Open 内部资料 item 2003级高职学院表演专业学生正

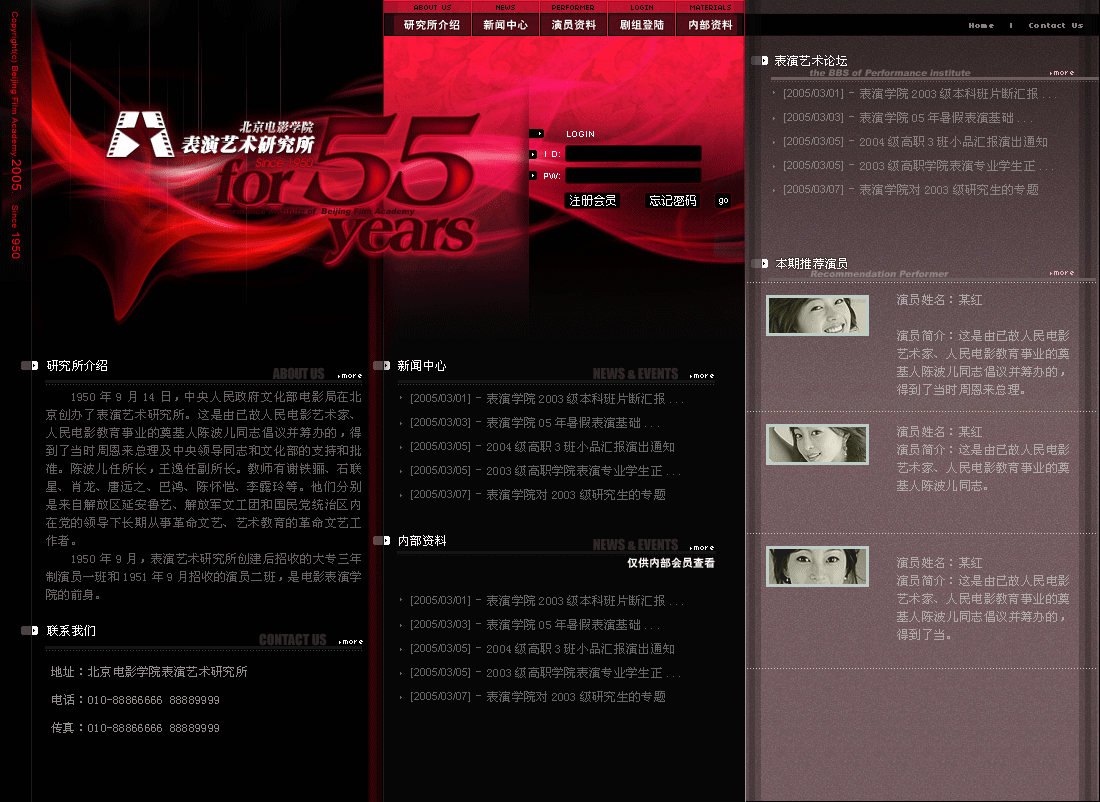click(545, 673)
